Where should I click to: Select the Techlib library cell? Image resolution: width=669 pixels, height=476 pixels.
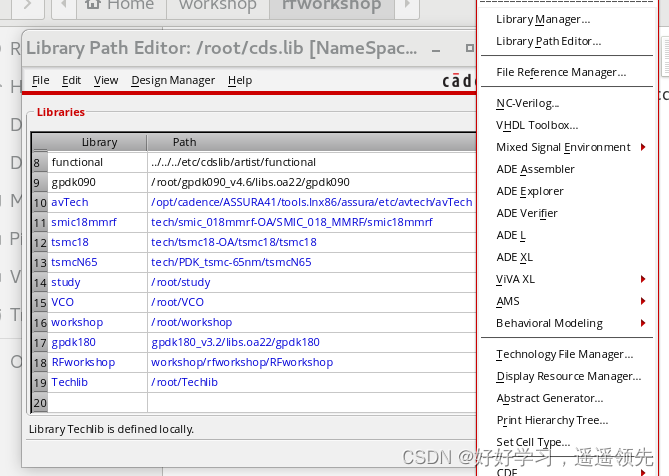[x=97, y=383]
